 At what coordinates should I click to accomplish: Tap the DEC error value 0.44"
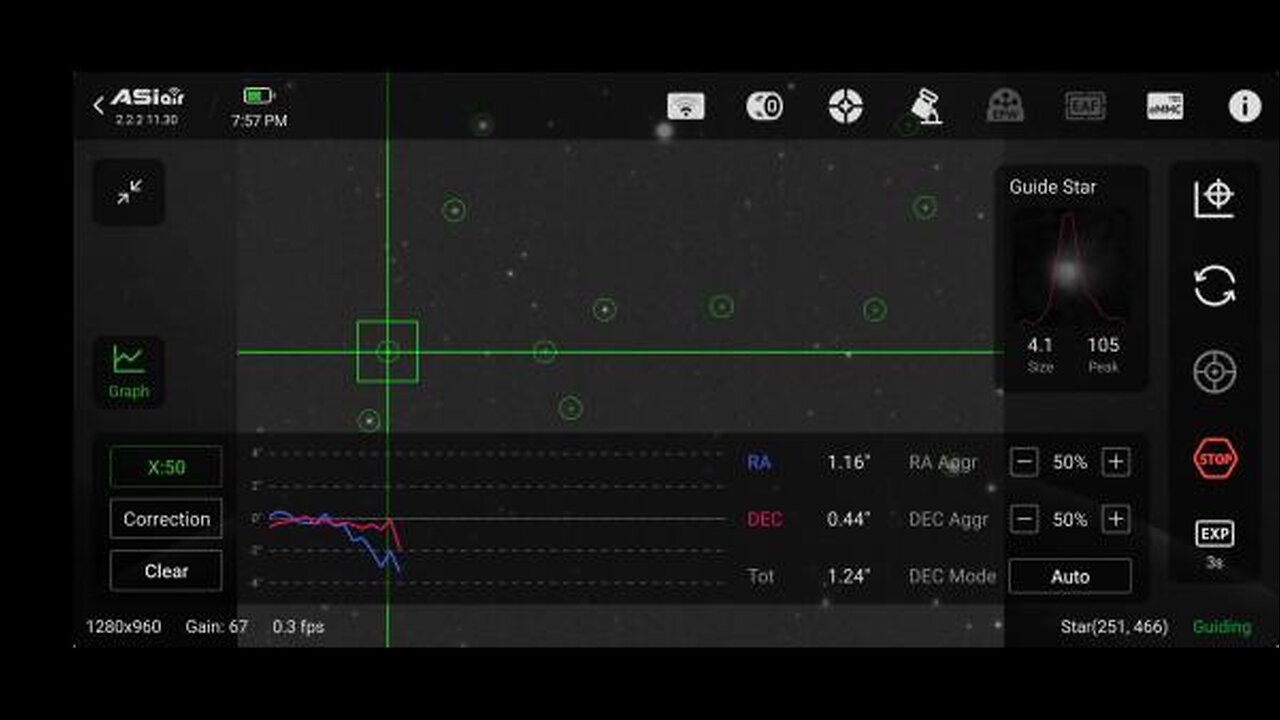click(849, 519)
